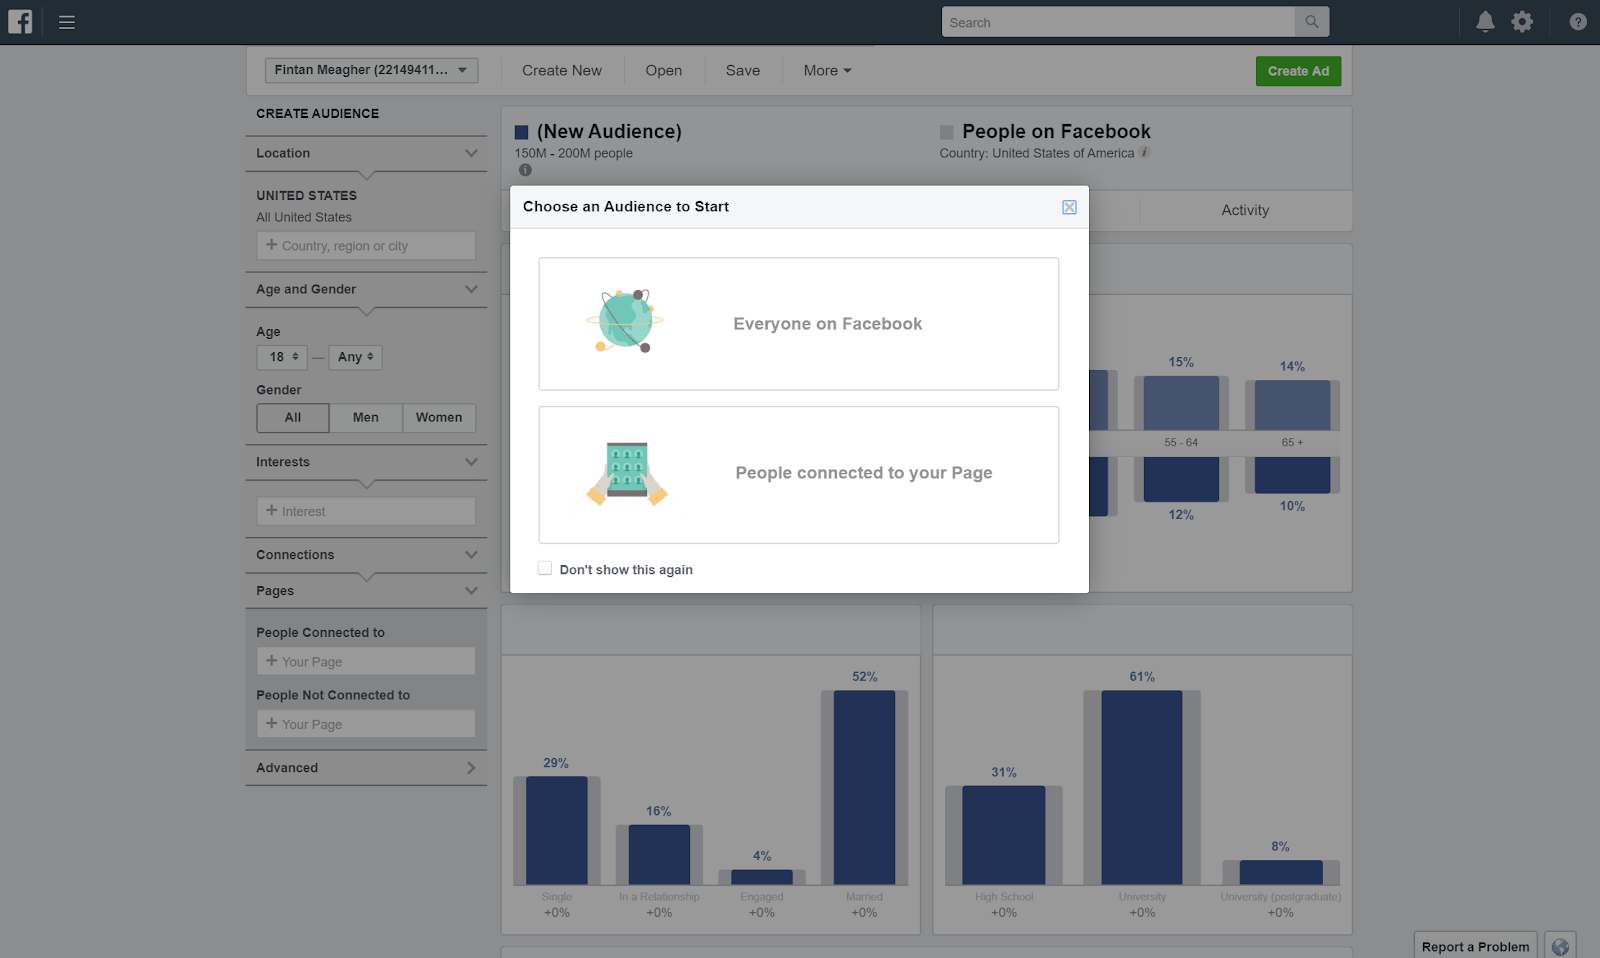Check the Don't show this again box
1600x958 pixels.
545,569
